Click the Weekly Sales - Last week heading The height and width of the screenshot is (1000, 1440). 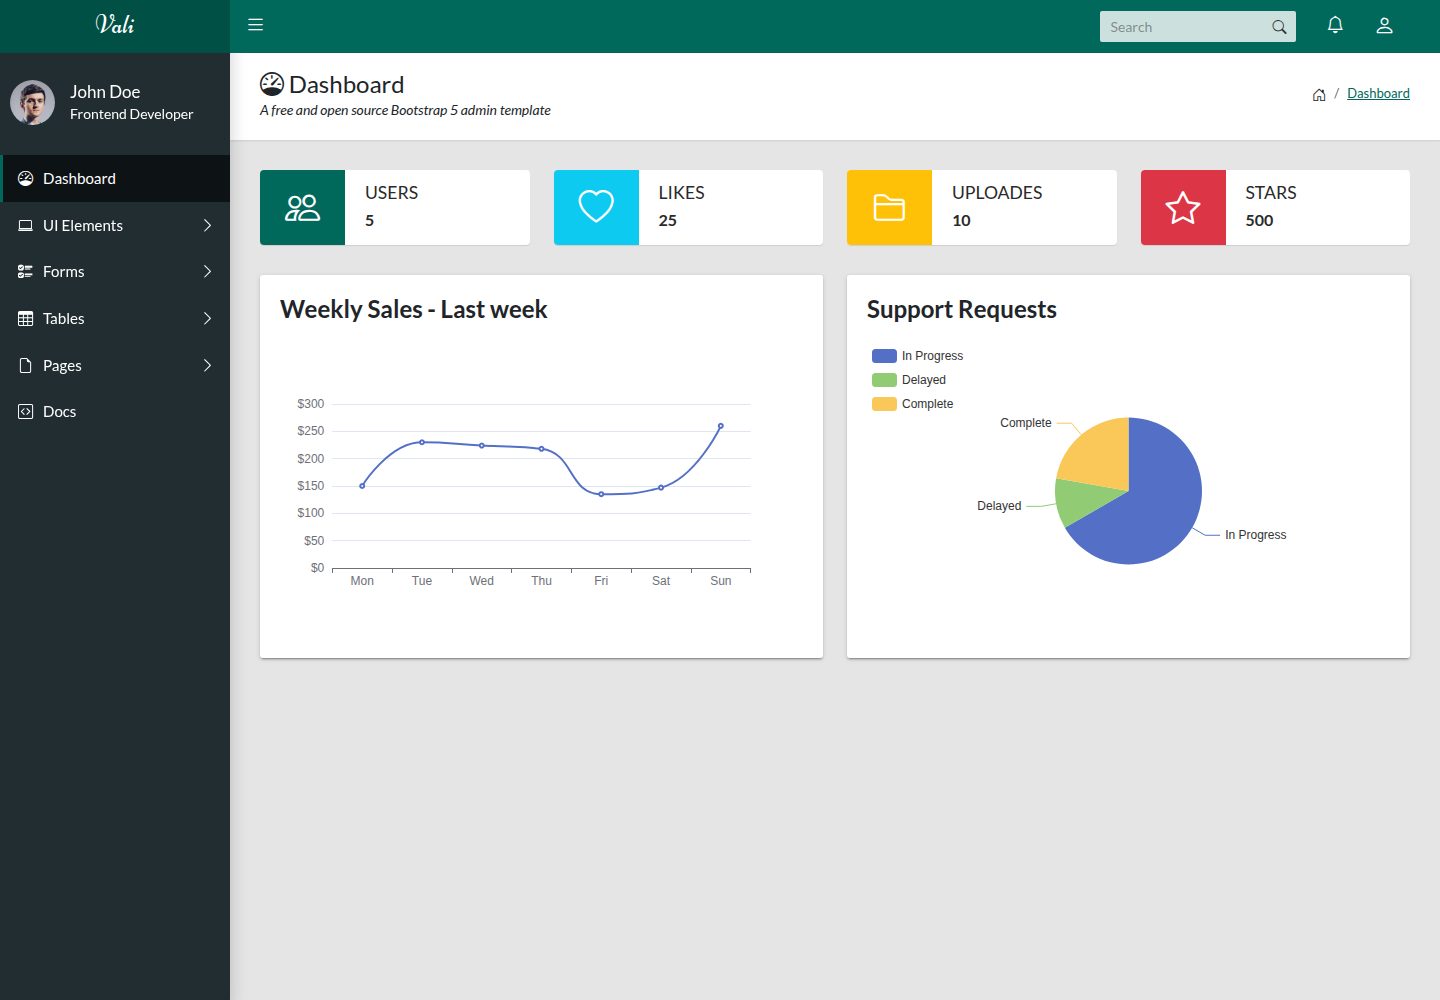(x=413, y=309)
